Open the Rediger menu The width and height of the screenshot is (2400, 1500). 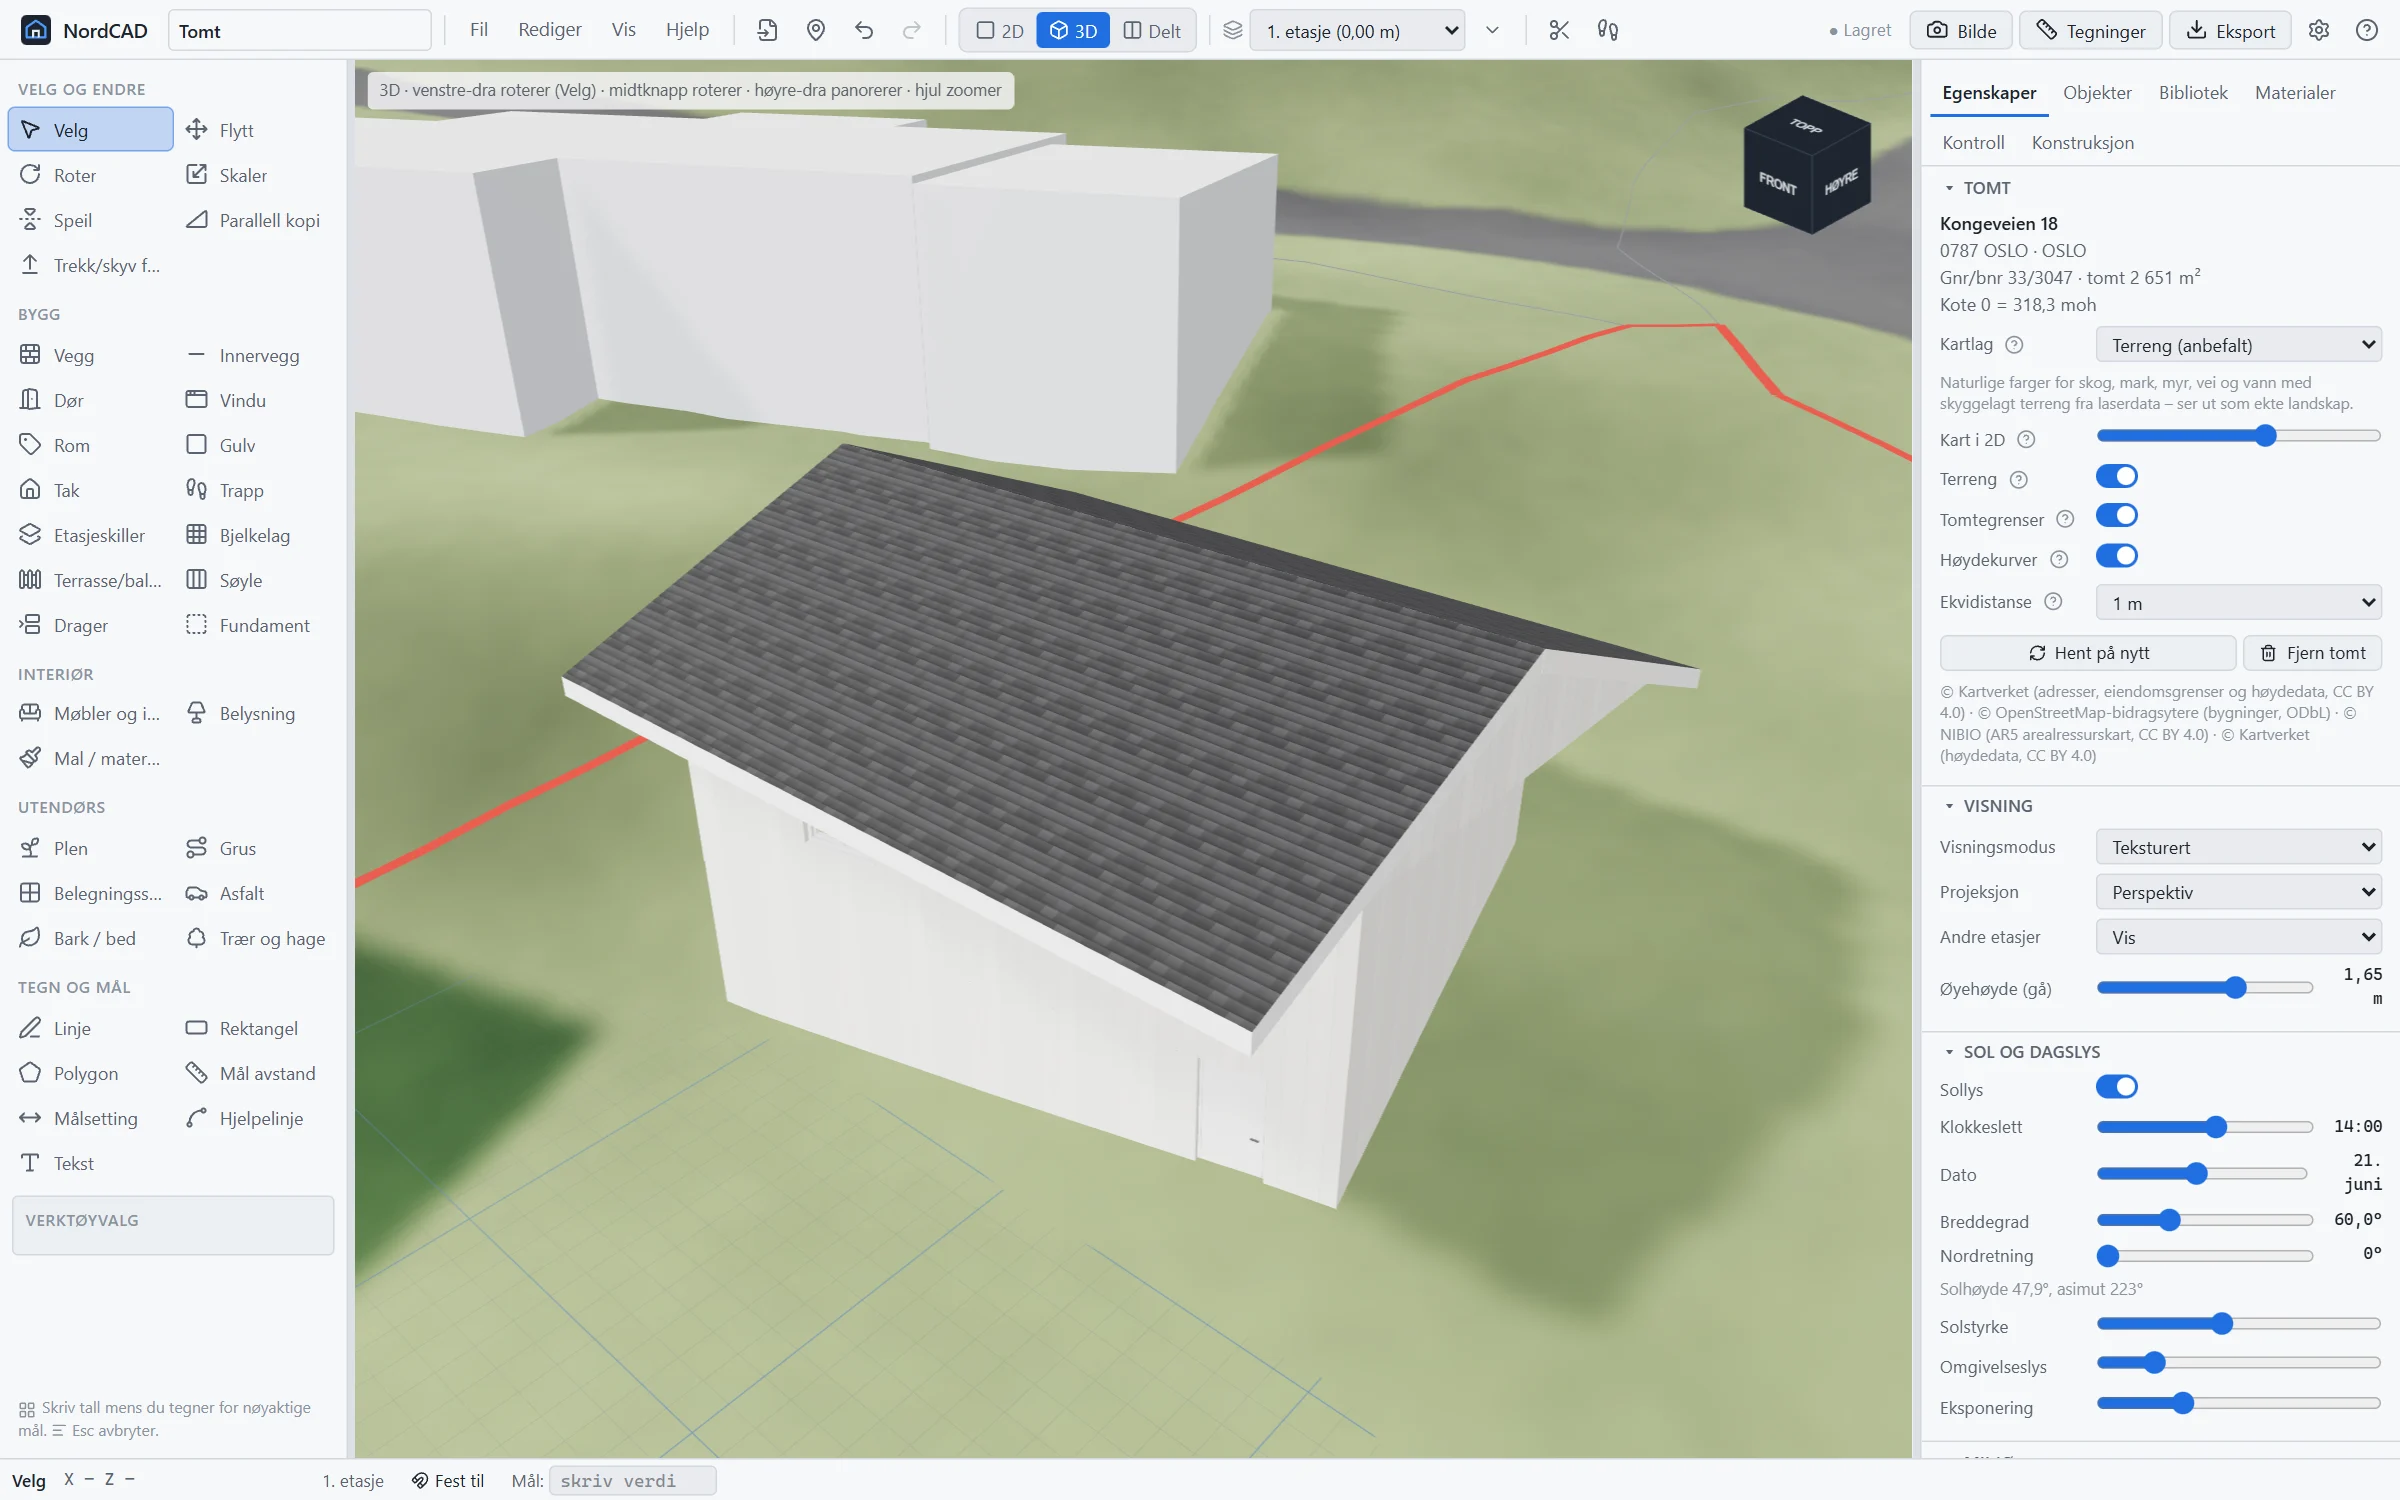549,30
